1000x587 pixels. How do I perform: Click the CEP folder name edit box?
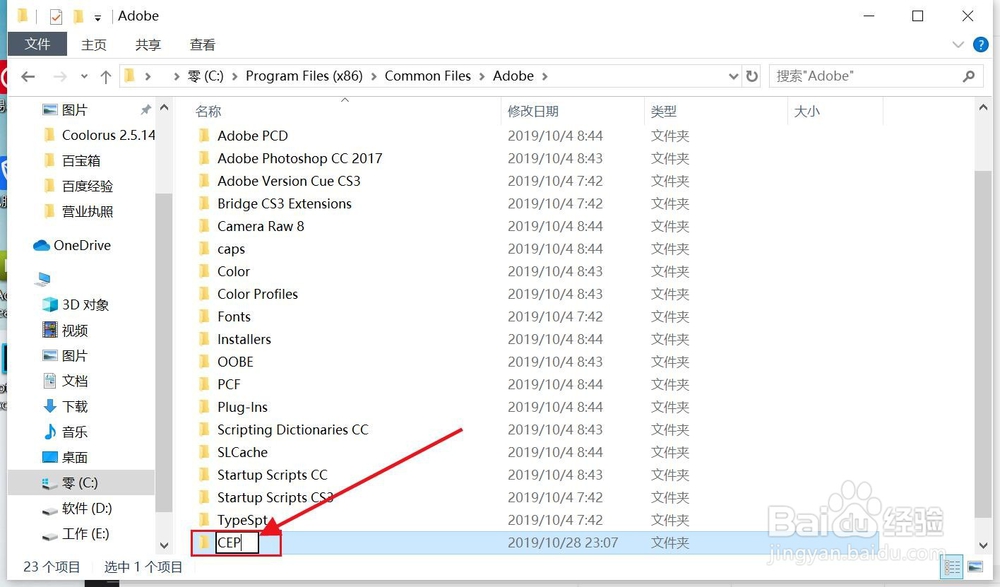coord(237,543)
